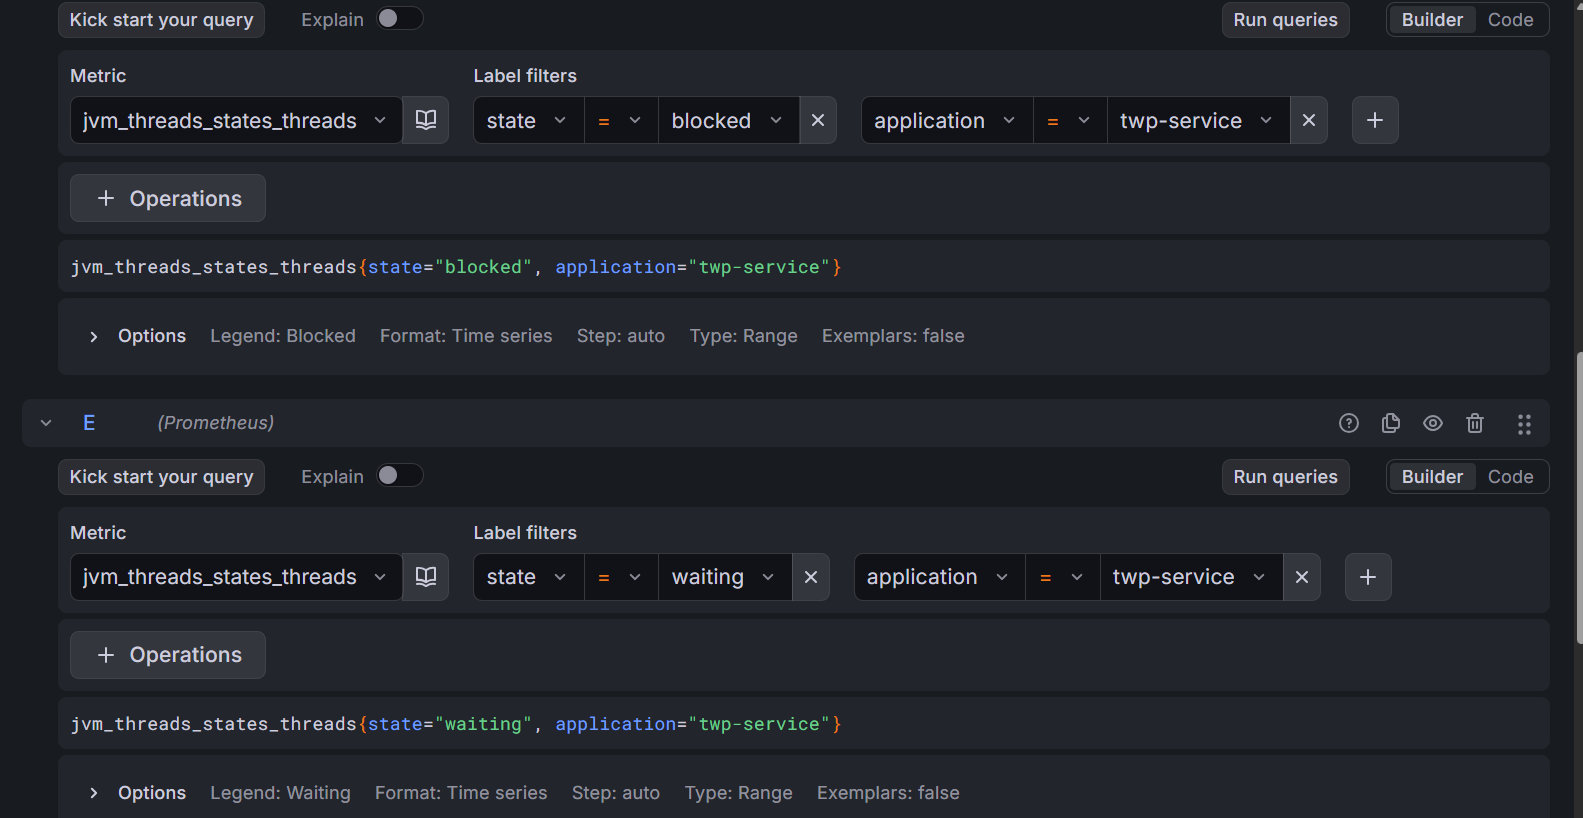Open application label dropdown in query E
The height and width of the screenshot is (818, 1583).
pos(939,577)
